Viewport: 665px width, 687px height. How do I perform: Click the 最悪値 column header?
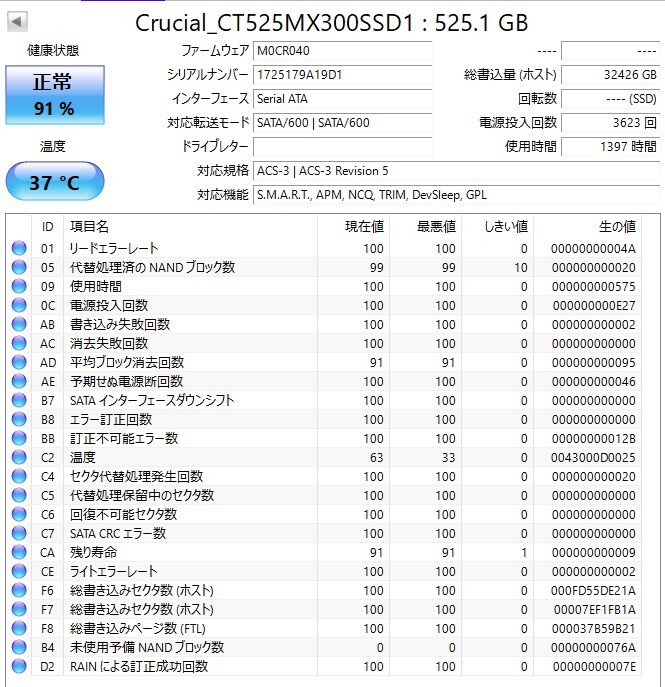coord(425,227)
